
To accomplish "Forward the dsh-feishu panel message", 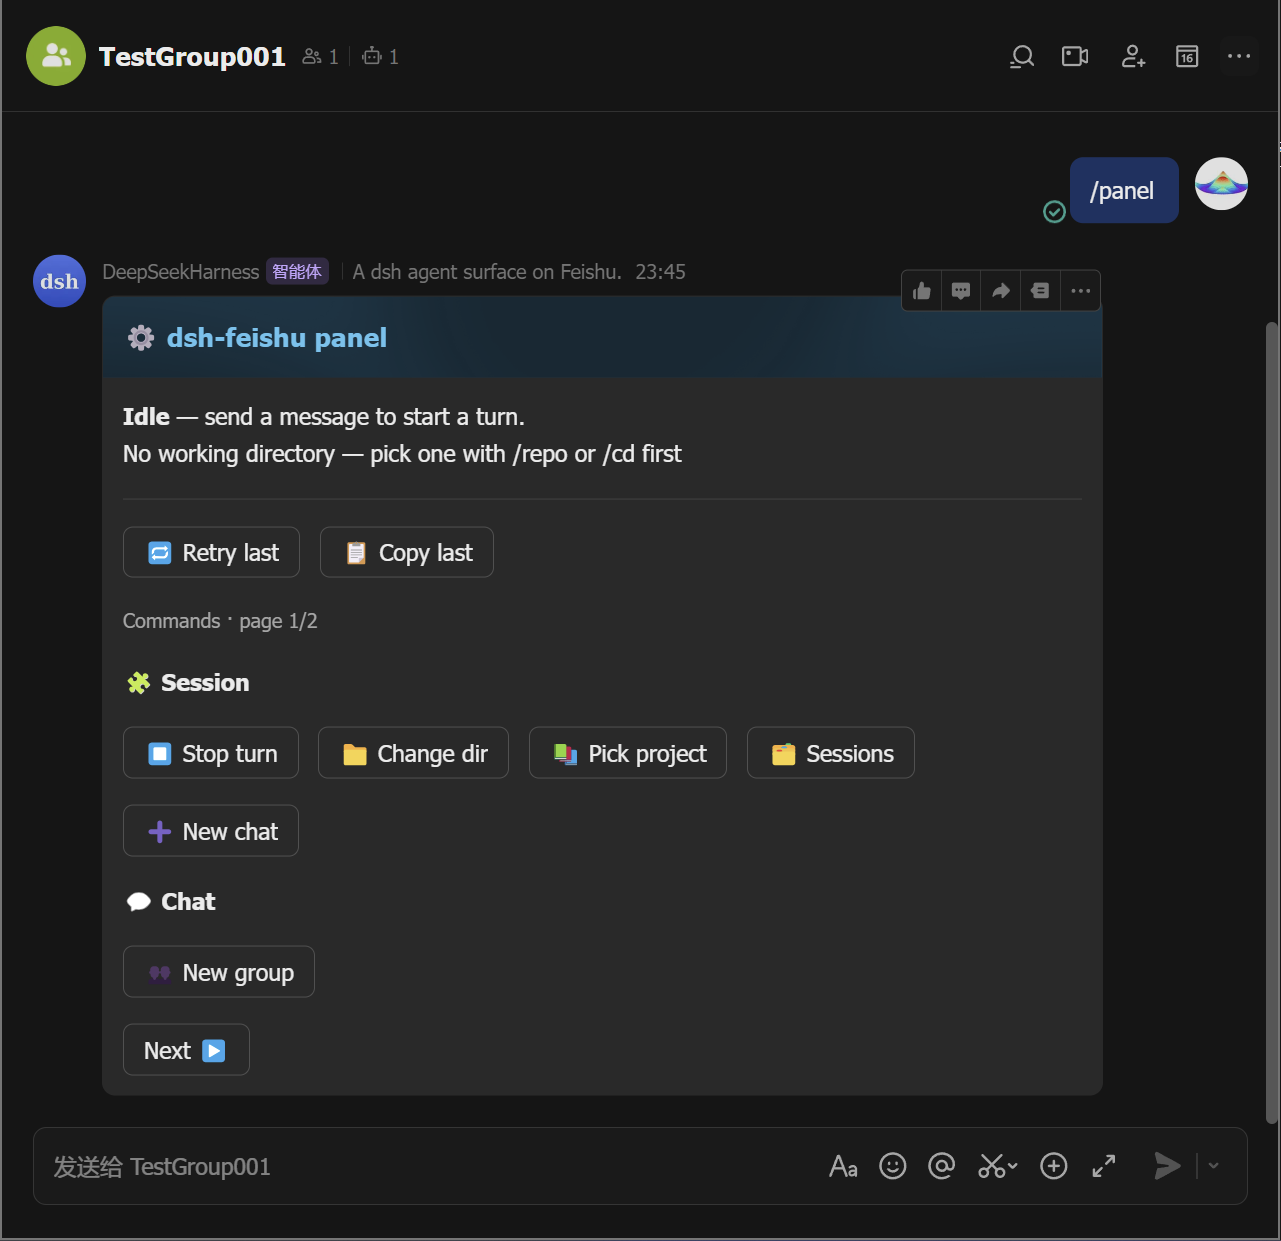I will tap(1001, 291).
